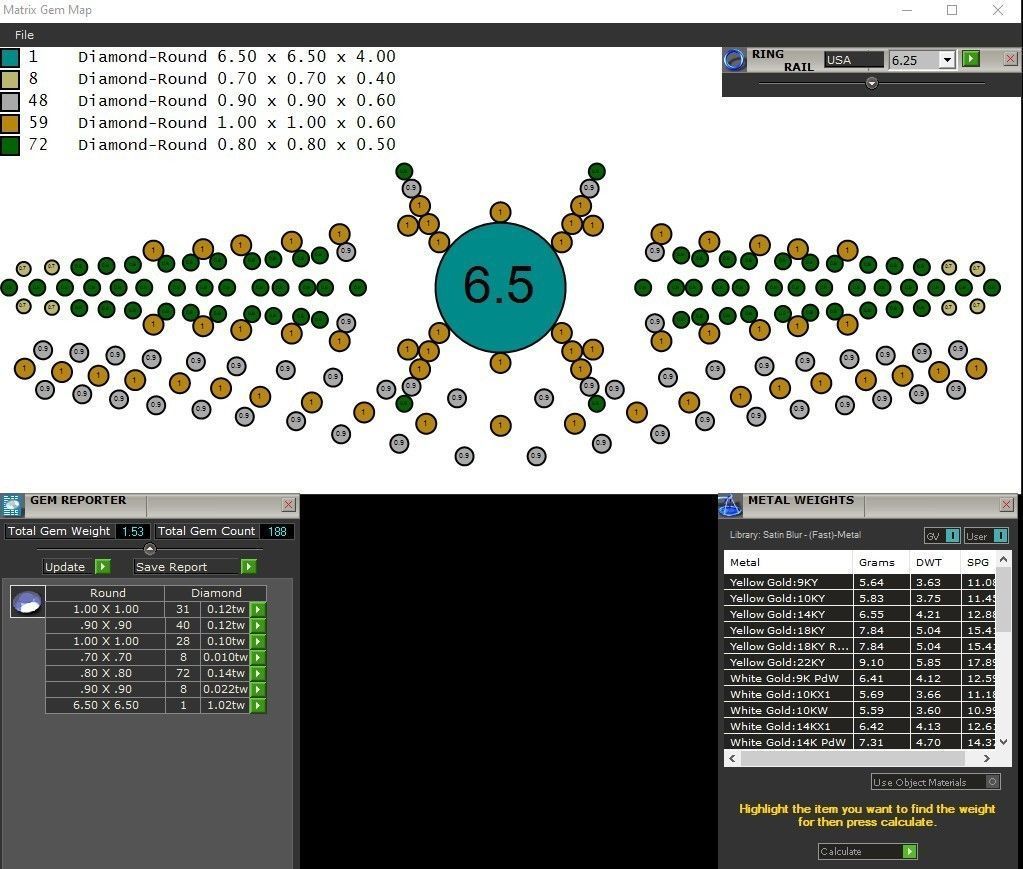Click the green arrow beside Save Report
The width and height of the screenshot is (1023, 869).
coord(249,566)
